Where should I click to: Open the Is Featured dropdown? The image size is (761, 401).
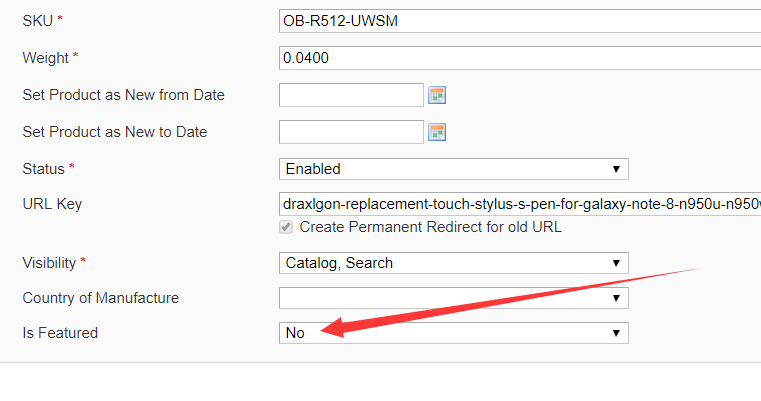[453, 333]
